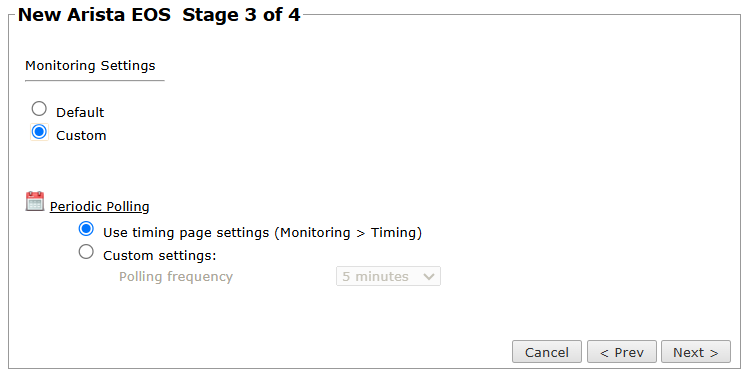Viewport: 750px width, 376px height.
Task: Click the Periodic Polling calendar icon
Action: click(x=35, y=201)
